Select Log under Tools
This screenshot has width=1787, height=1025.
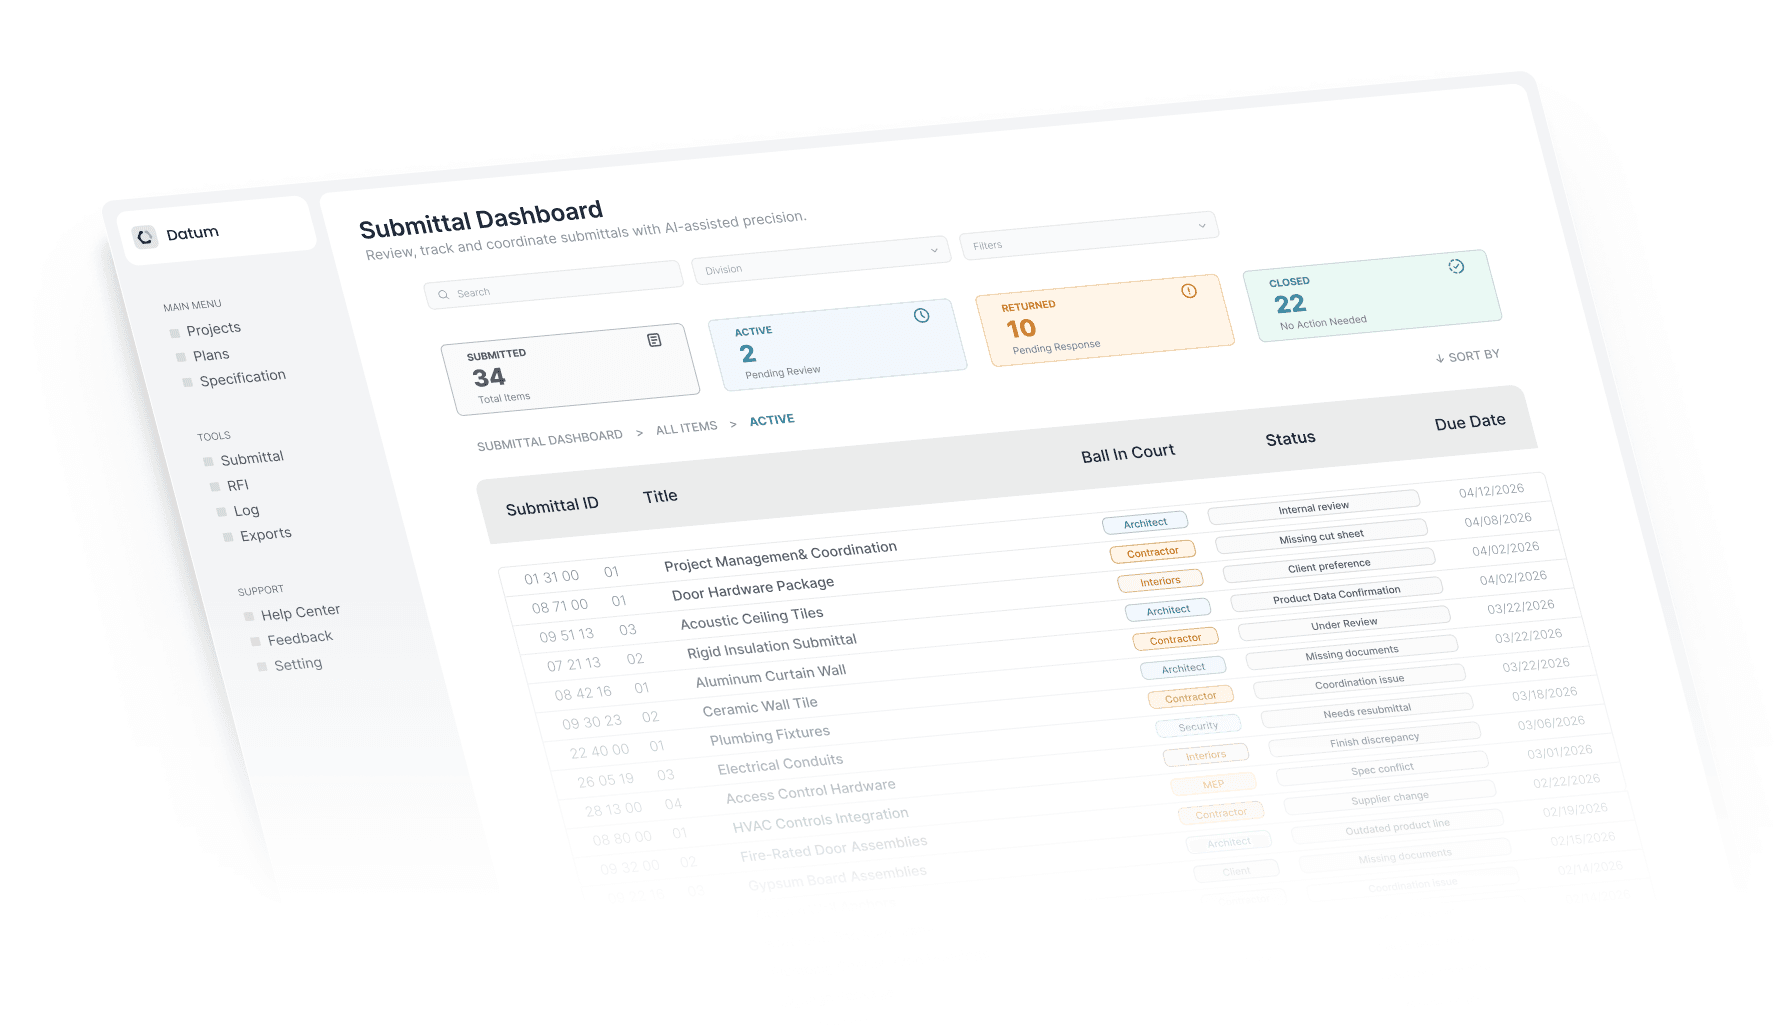coord(246,511)
